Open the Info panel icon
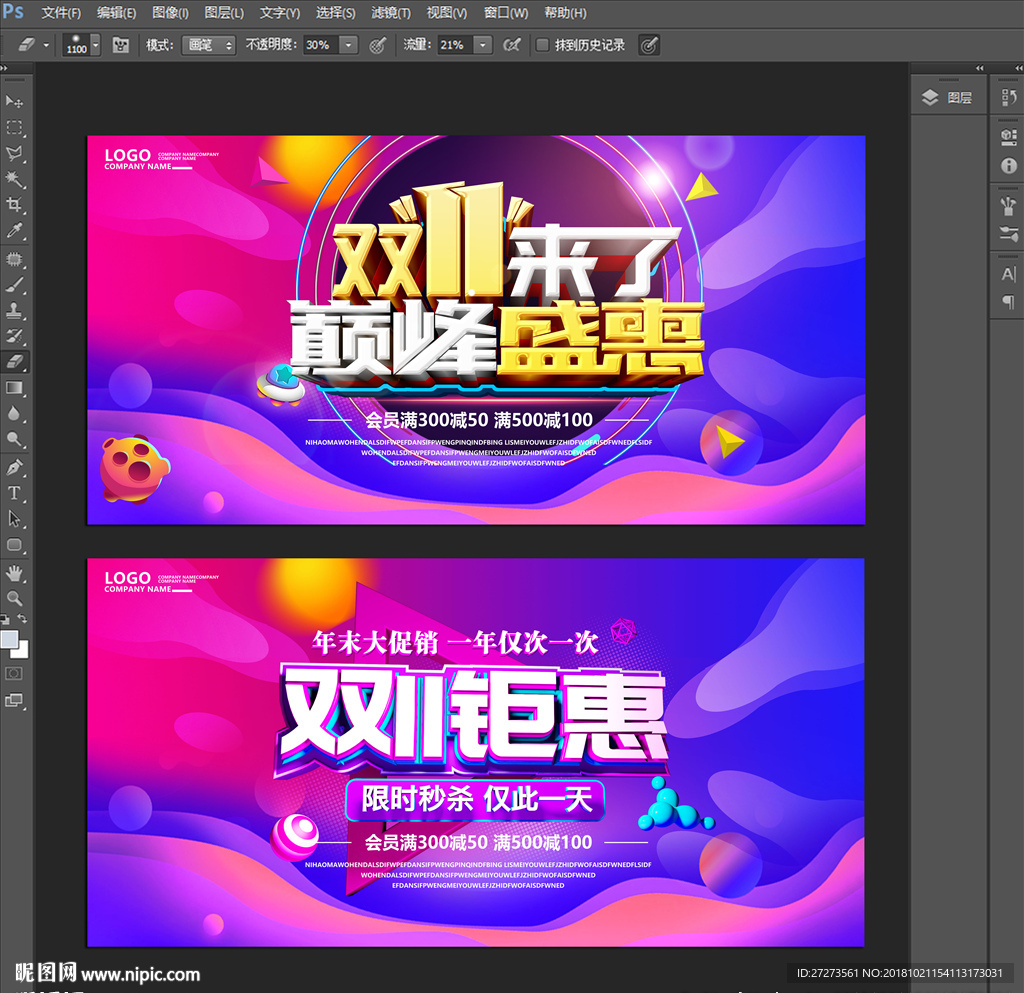 click(x=1007, y=165)
